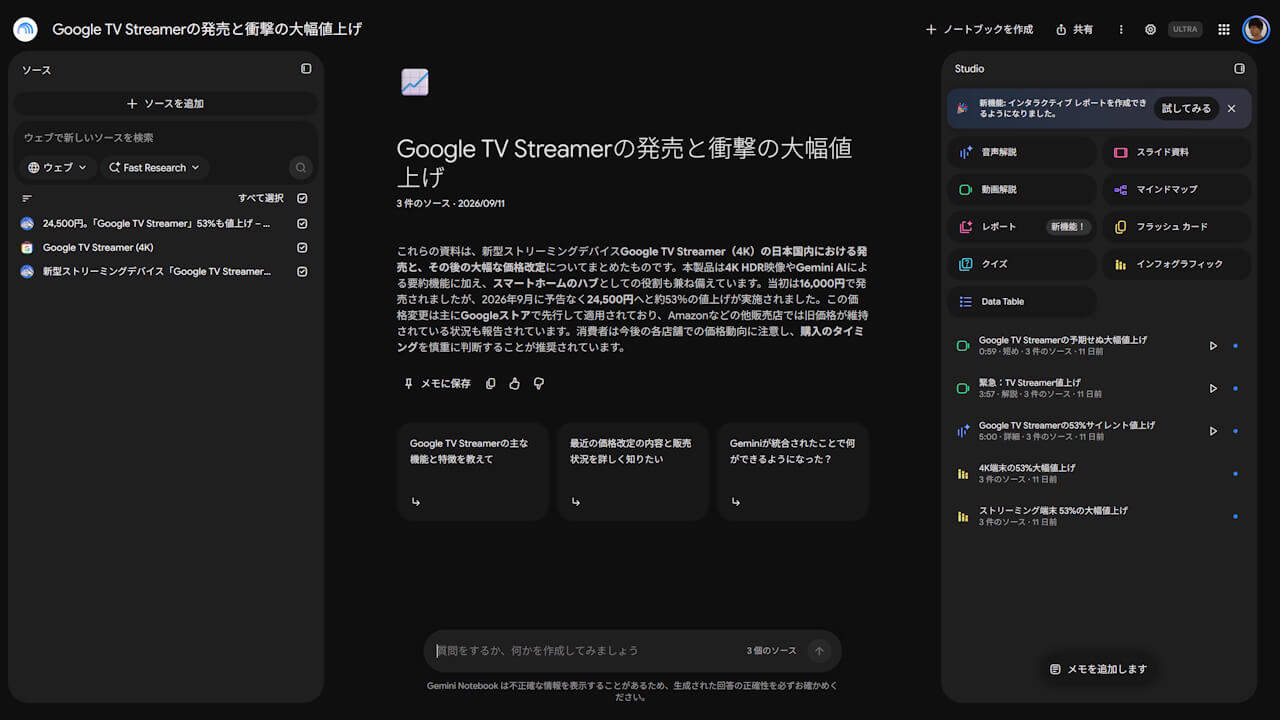Generate フラッシュ カード flashcards
Viewport: 1280px width, 720px height.
1177,227
